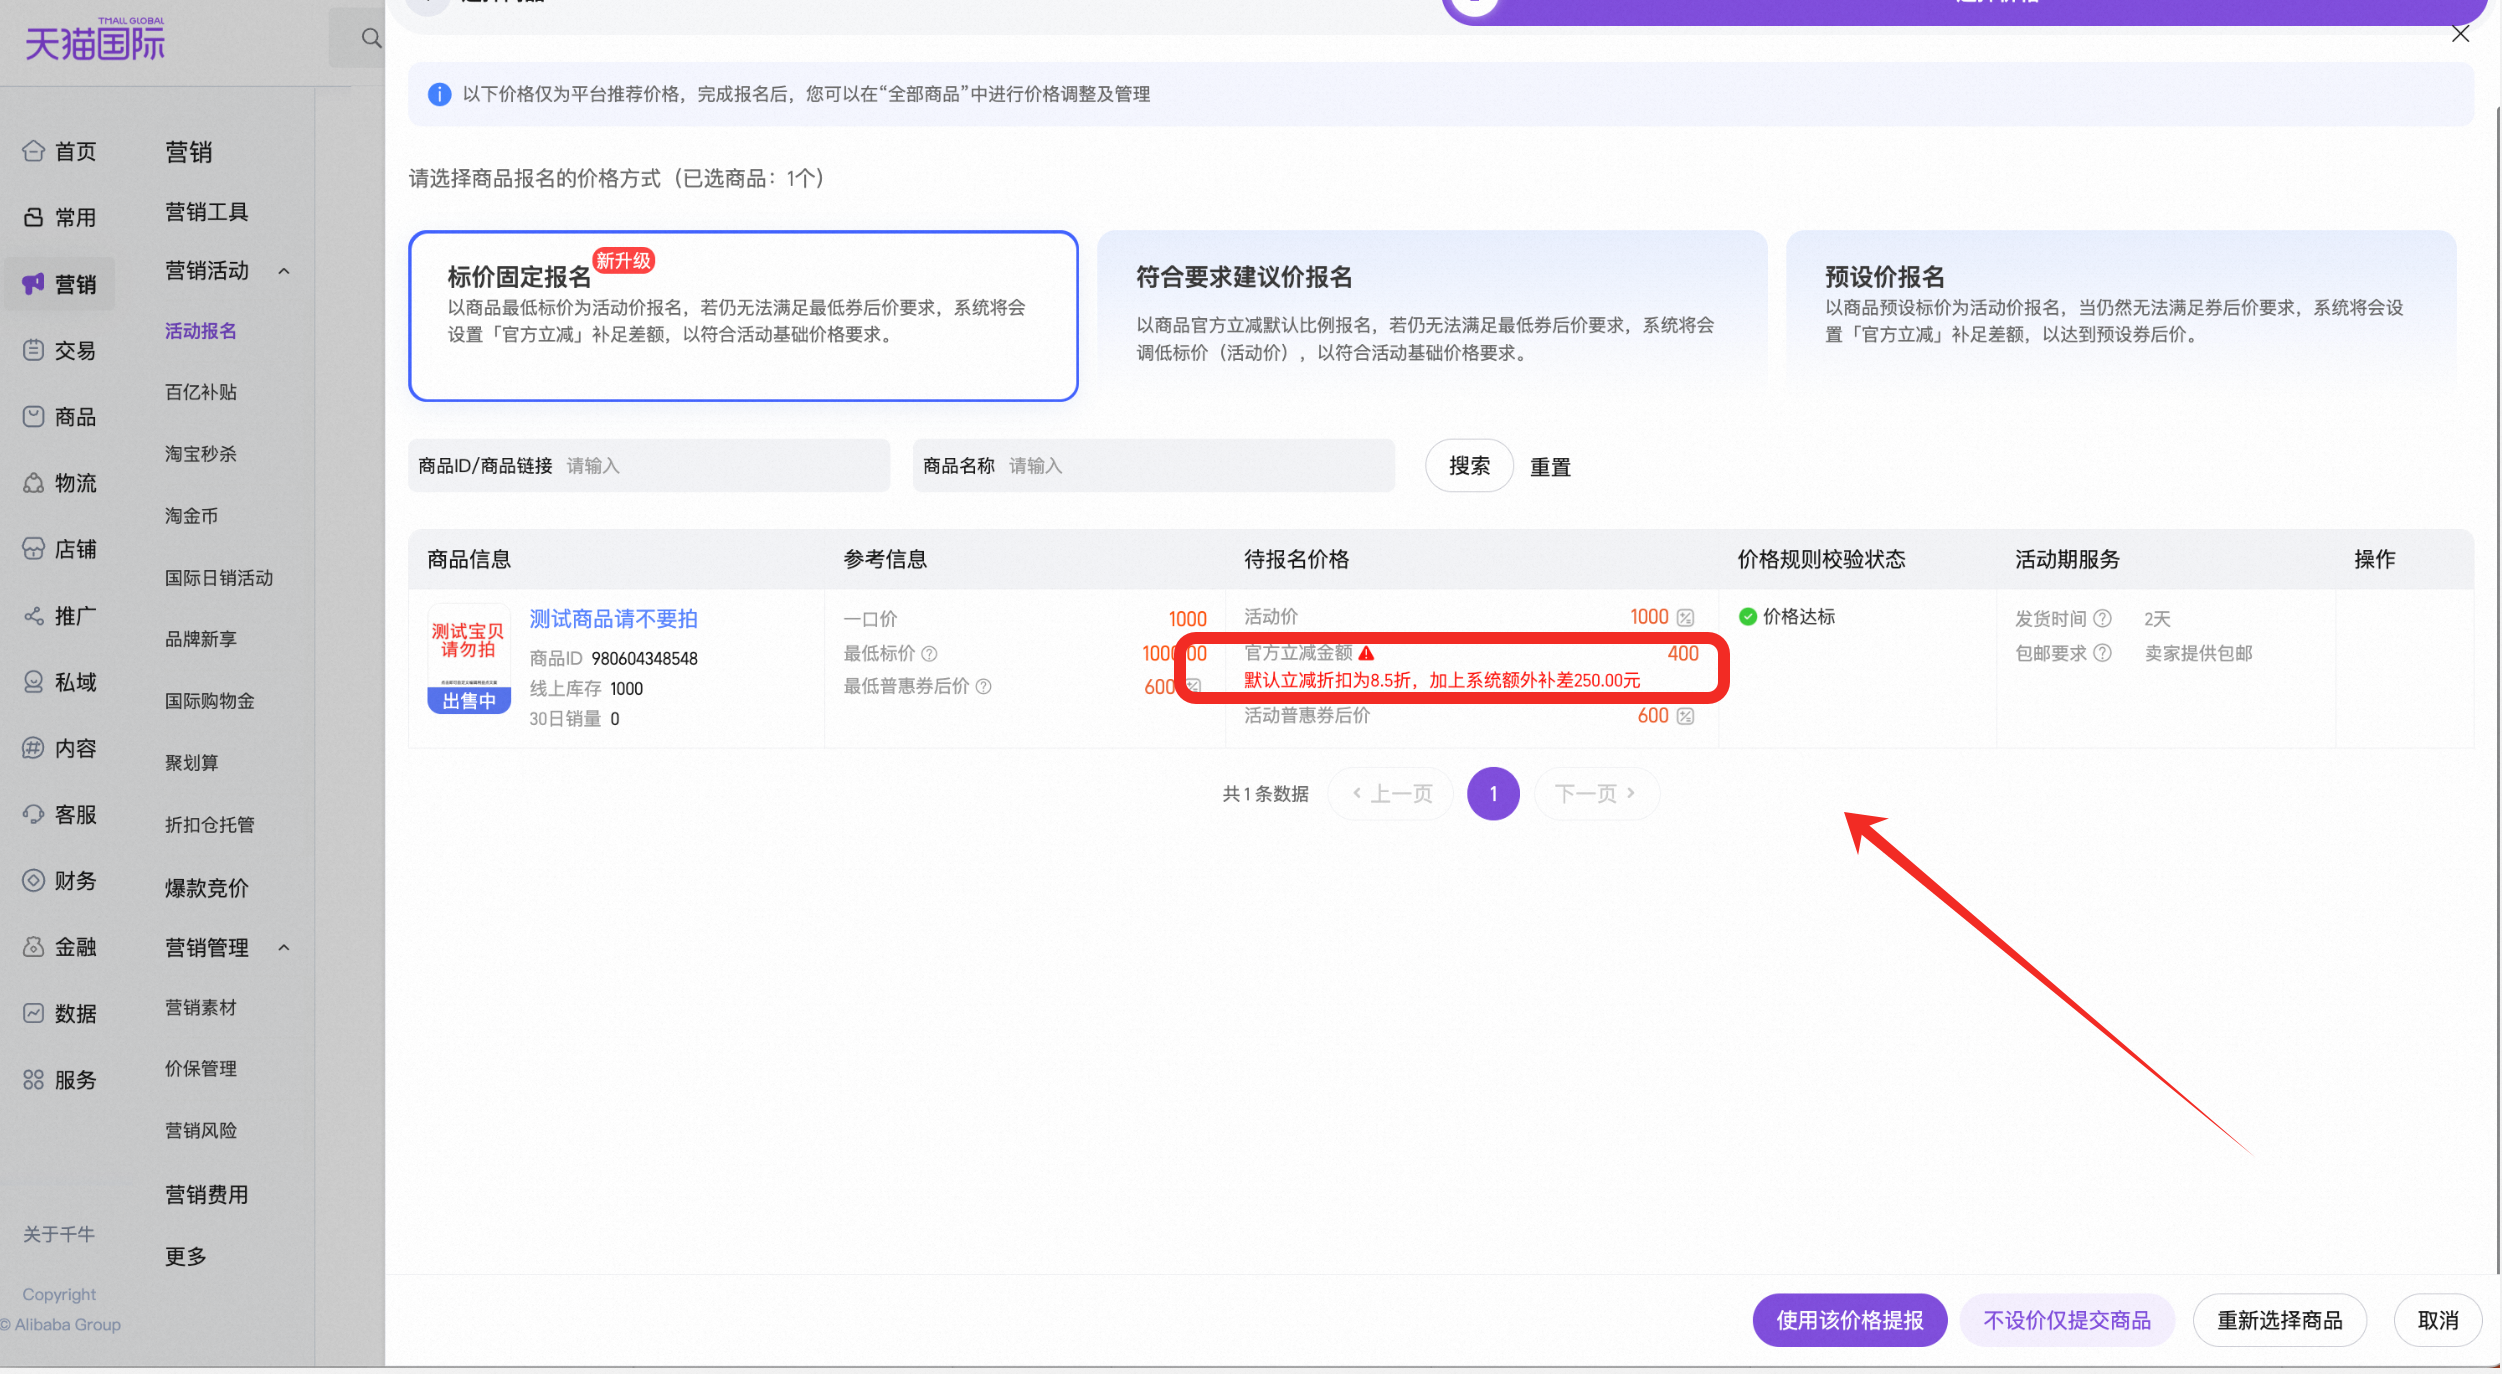
Task: Click the 推广 share icon
Action: (34, 615)
